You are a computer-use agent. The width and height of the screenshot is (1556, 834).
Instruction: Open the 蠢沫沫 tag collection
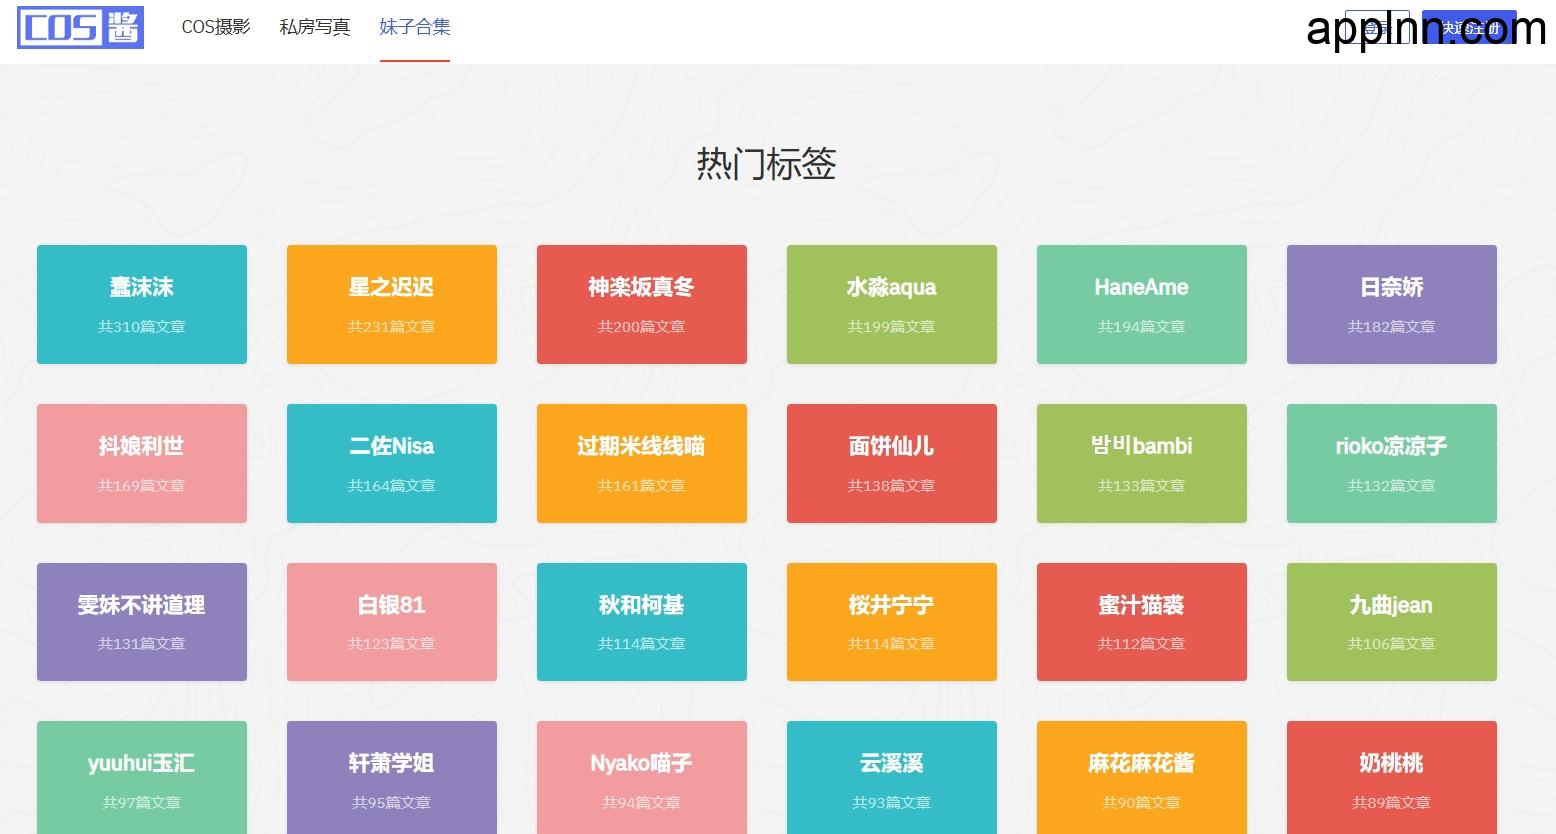(x=141, y=304)
